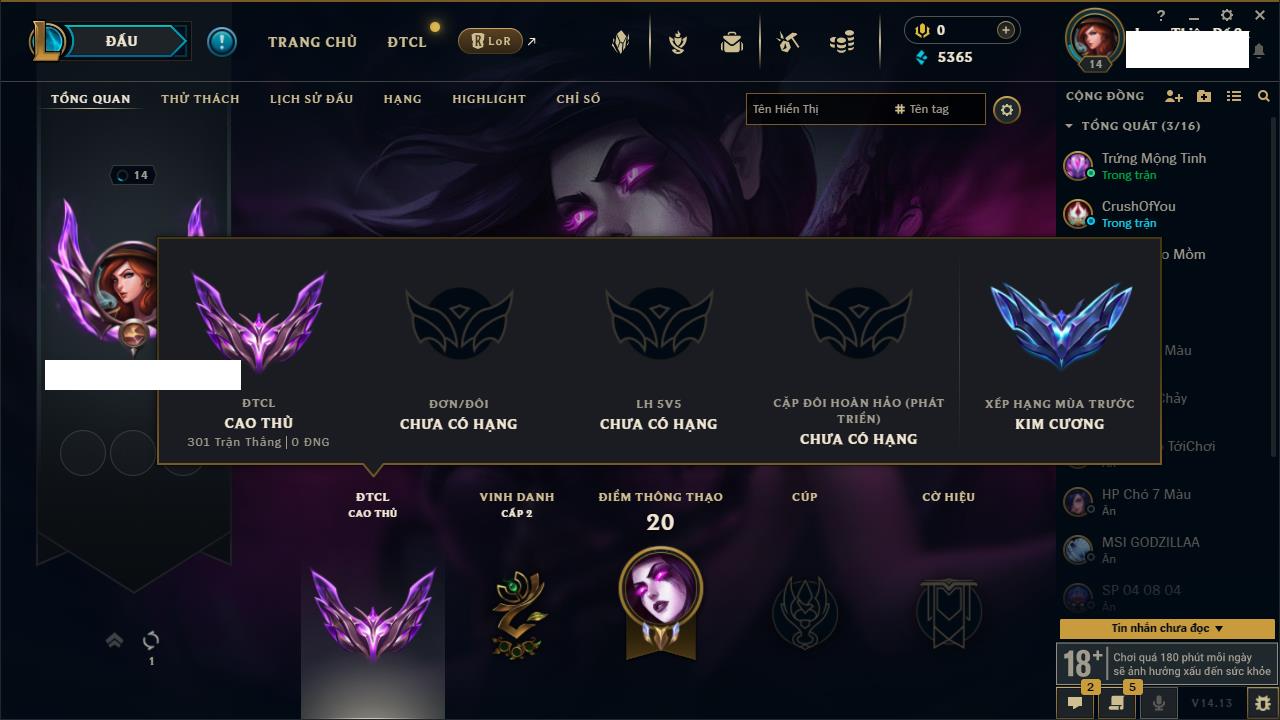Toggle the friends list view icon
Viewport: 1280px width, 720px height.
[x=1234, y=96]
